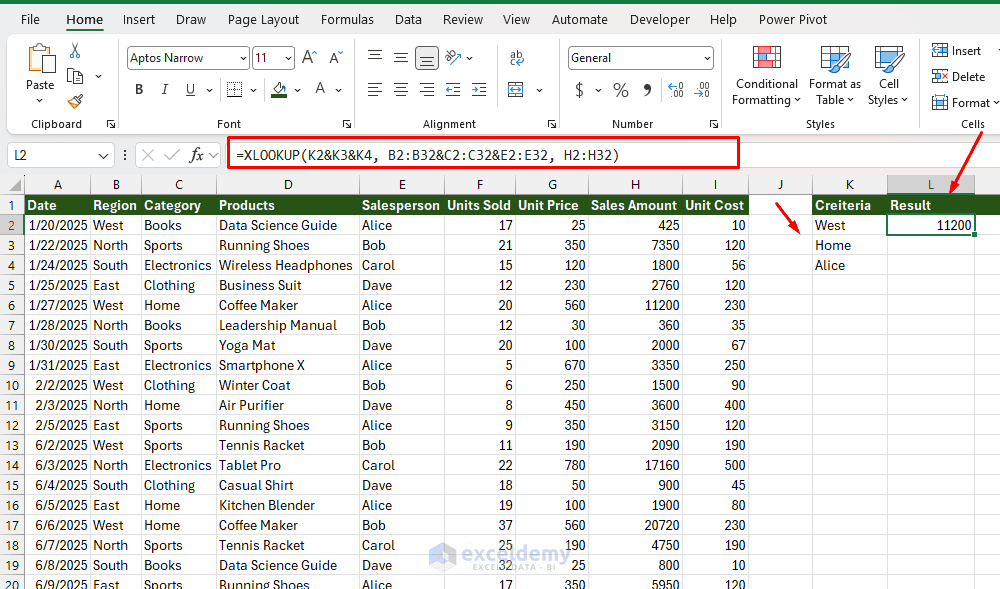
Task: Open Cell Styles dropdown
Action: [x=888, y=76]
